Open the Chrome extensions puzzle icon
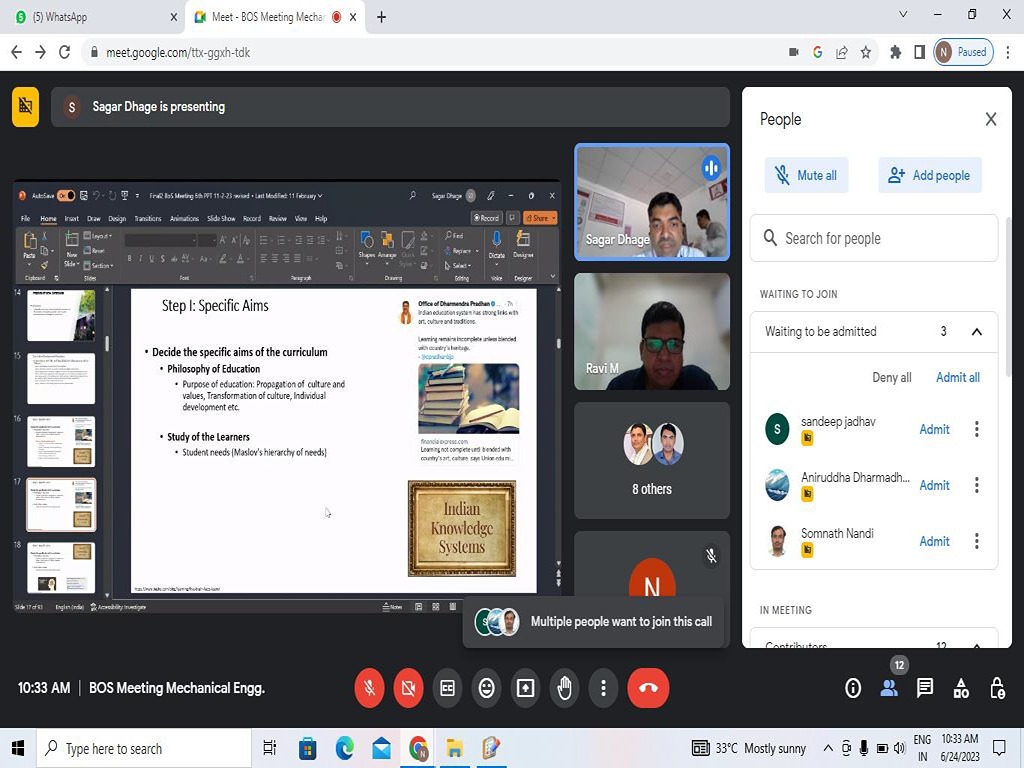 coord(895,52)
